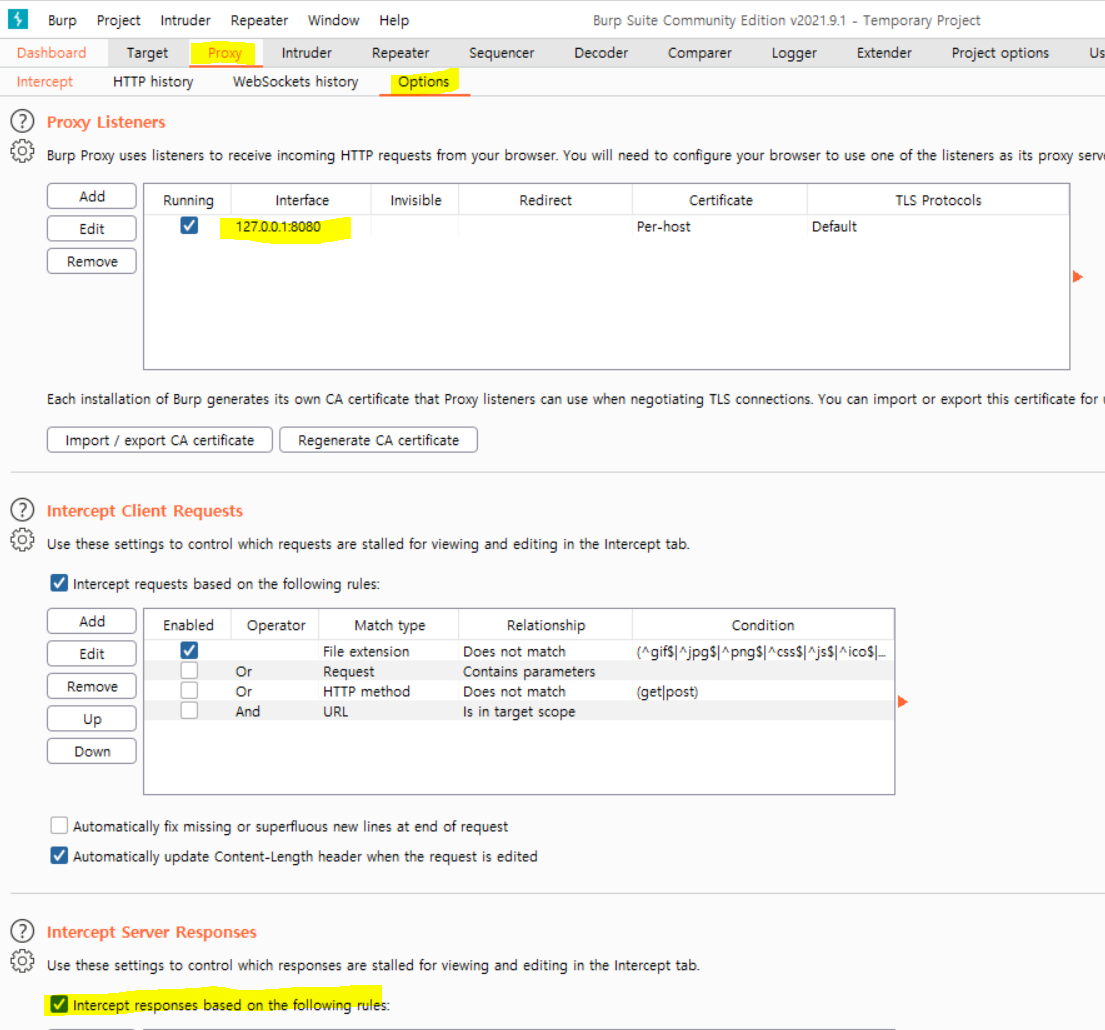Click the Burp Suite logo icon
Image resolution: width=1105 pixels, height=1030 pixels.
click(18, 19)
